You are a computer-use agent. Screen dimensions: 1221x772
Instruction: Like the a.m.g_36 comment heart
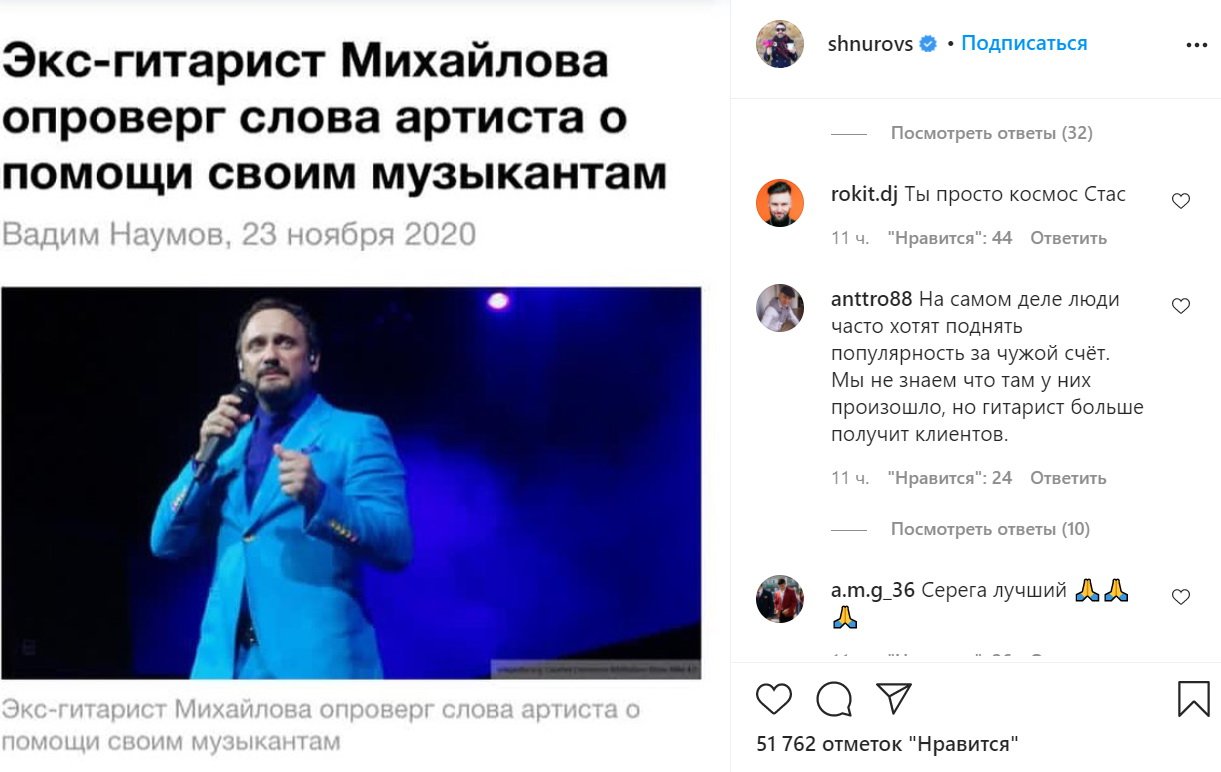pyautogui.click(x=1181, y=597)
